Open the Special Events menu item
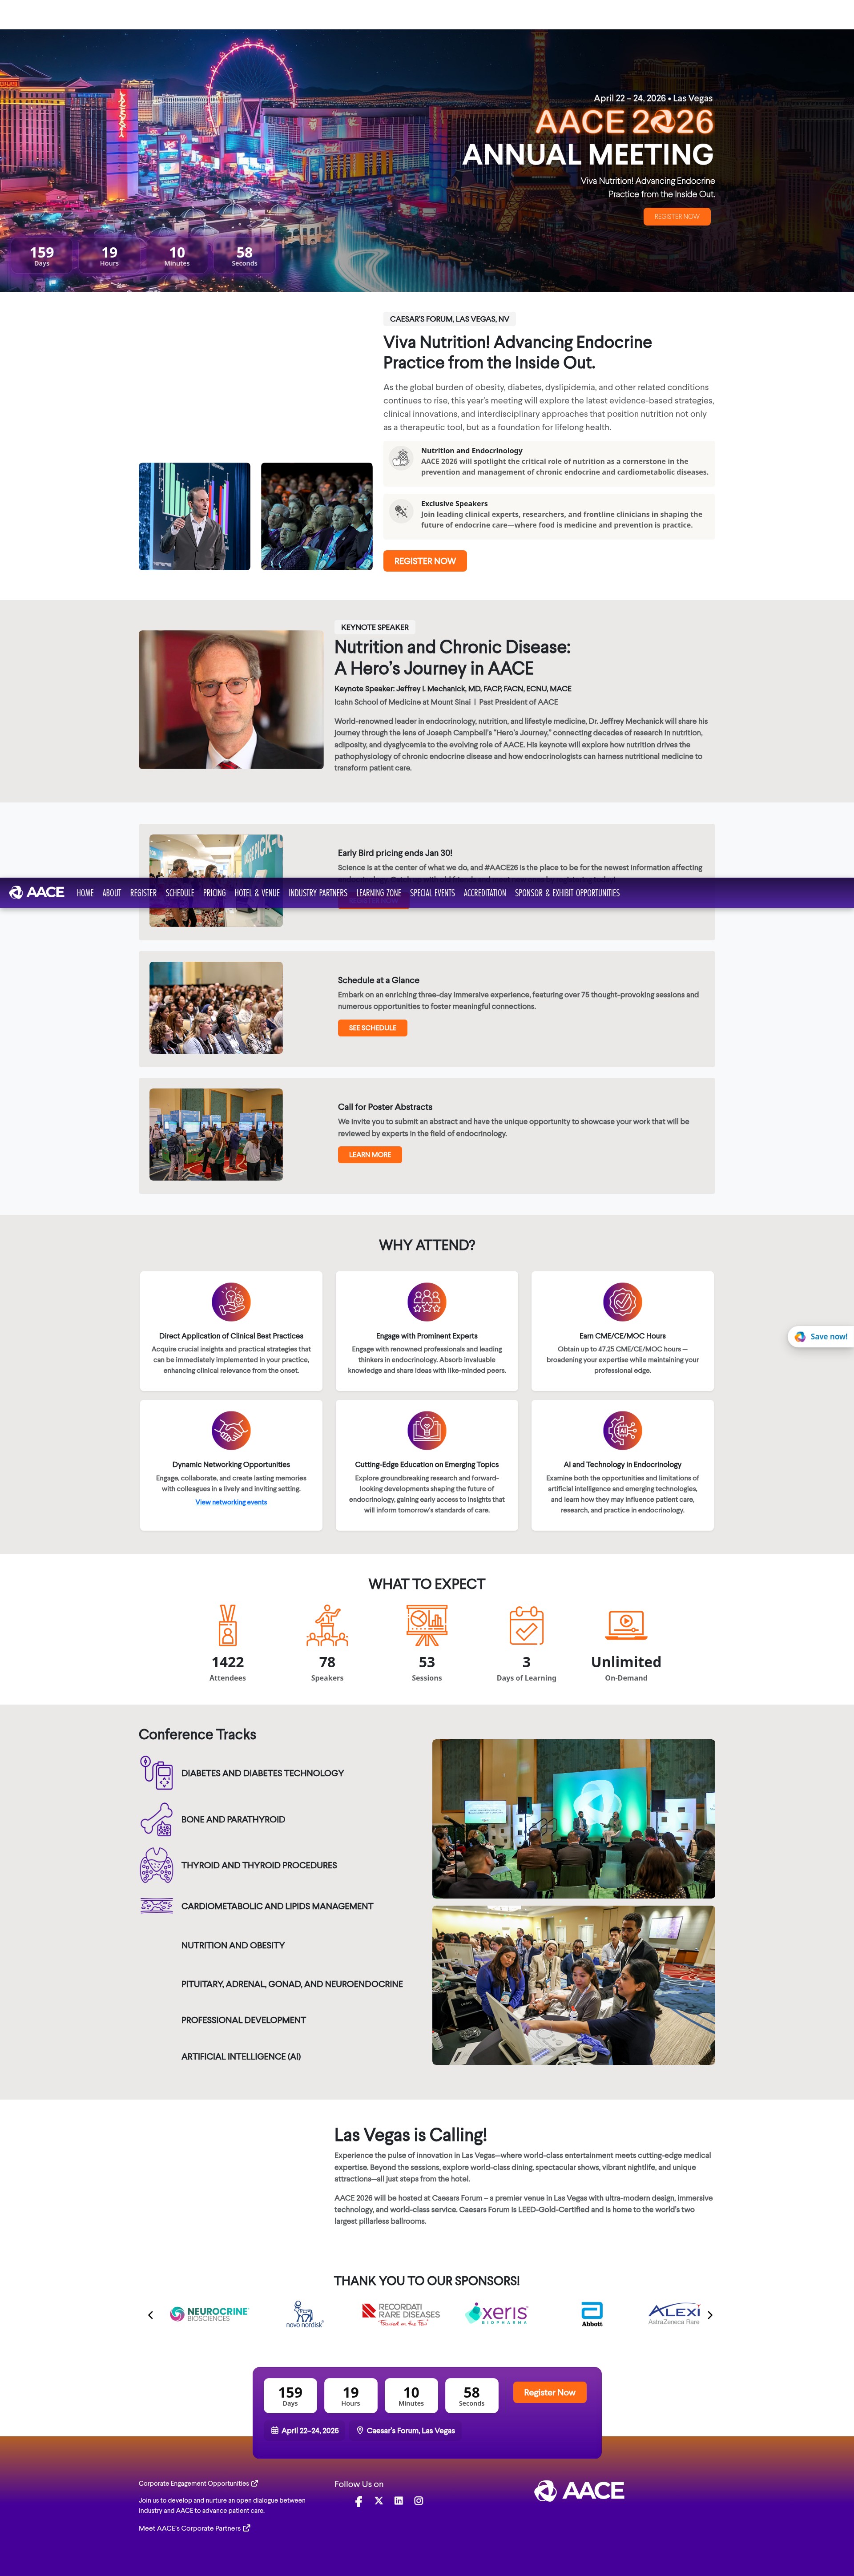 (x=432, y=893)
